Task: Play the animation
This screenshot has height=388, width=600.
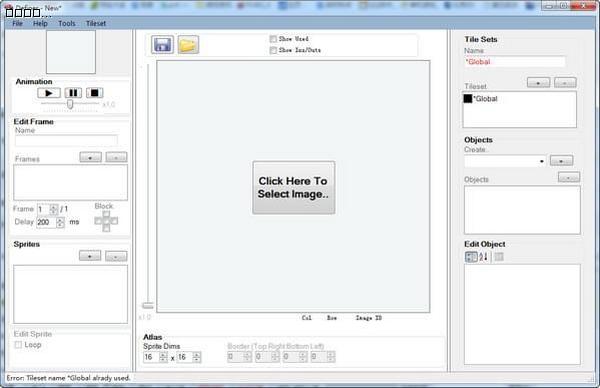Action: pyautogui.click(x=49, y=93)
